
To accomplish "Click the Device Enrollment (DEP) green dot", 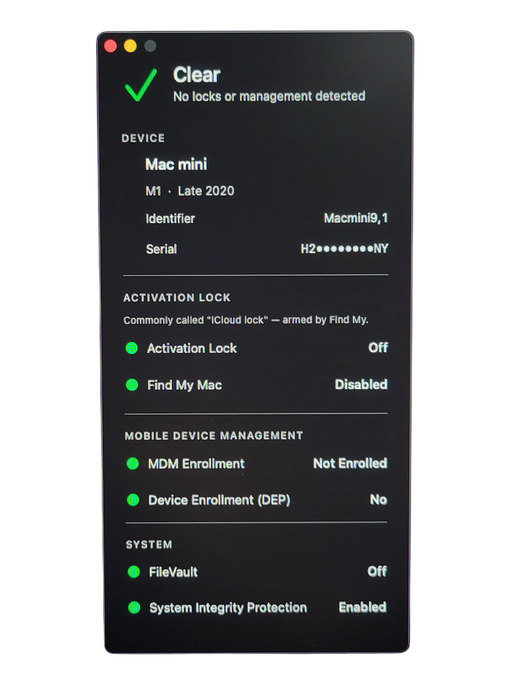I will [x=133, y=500].
